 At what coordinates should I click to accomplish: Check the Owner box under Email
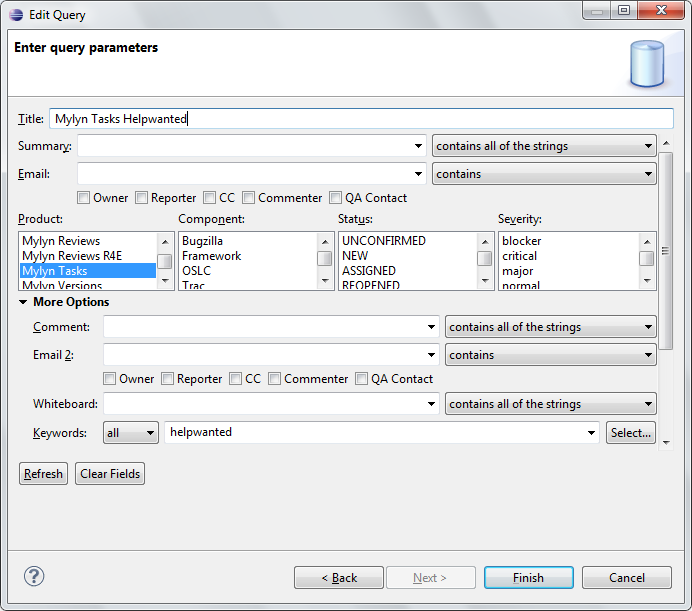tap(83, 197)
